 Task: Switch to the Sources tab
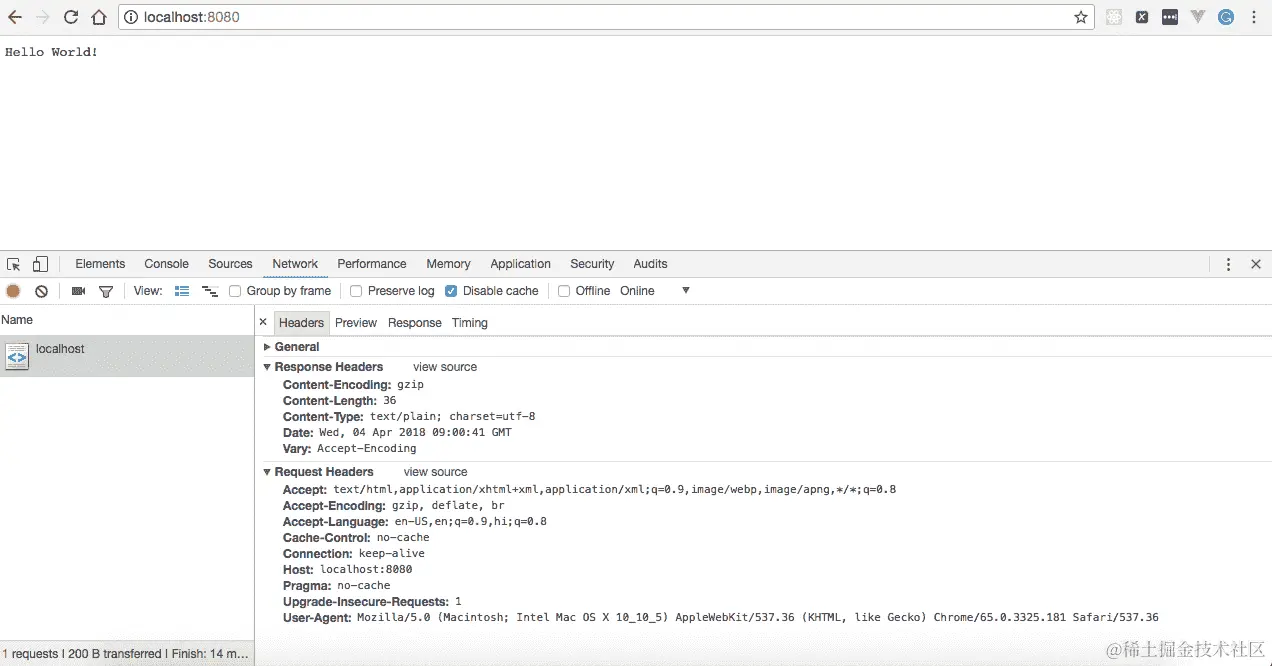230,264
